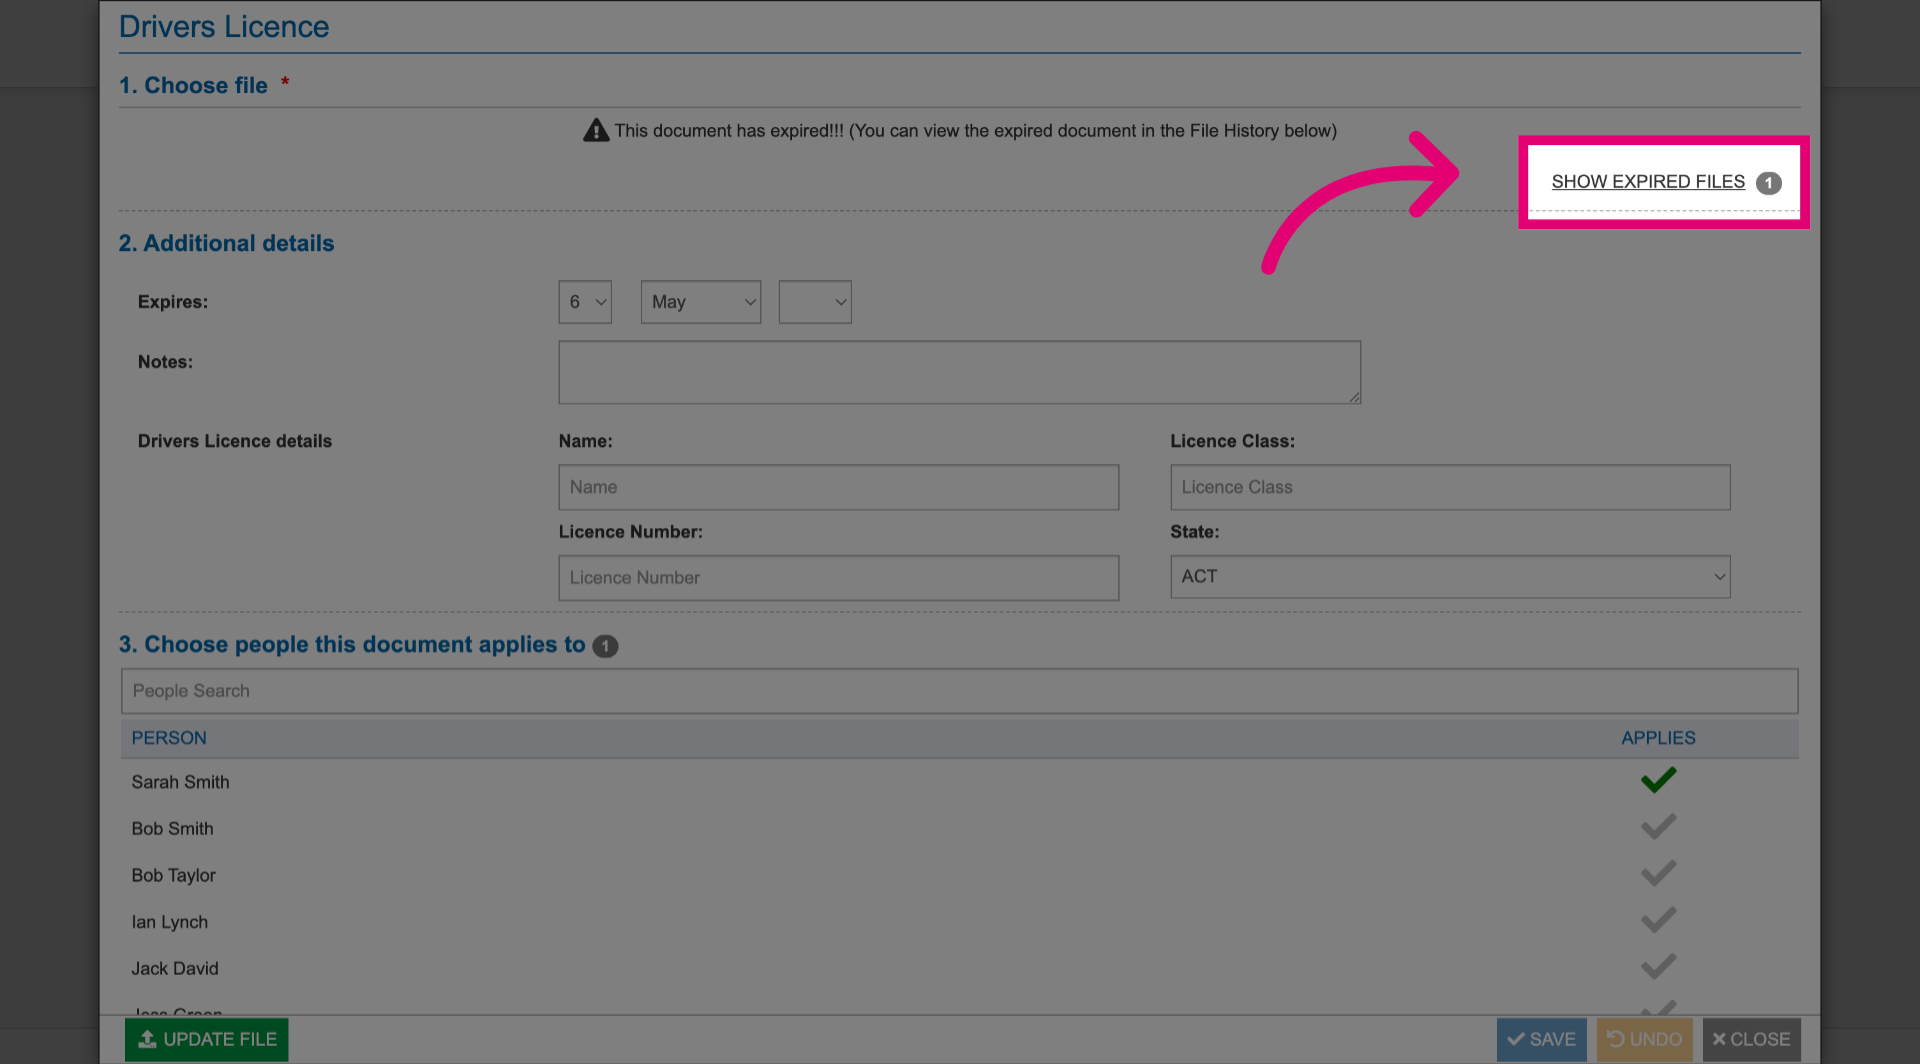Screen dimensions: 1920x1064
Task: Click the Save button
Action: (1541, 1040)
